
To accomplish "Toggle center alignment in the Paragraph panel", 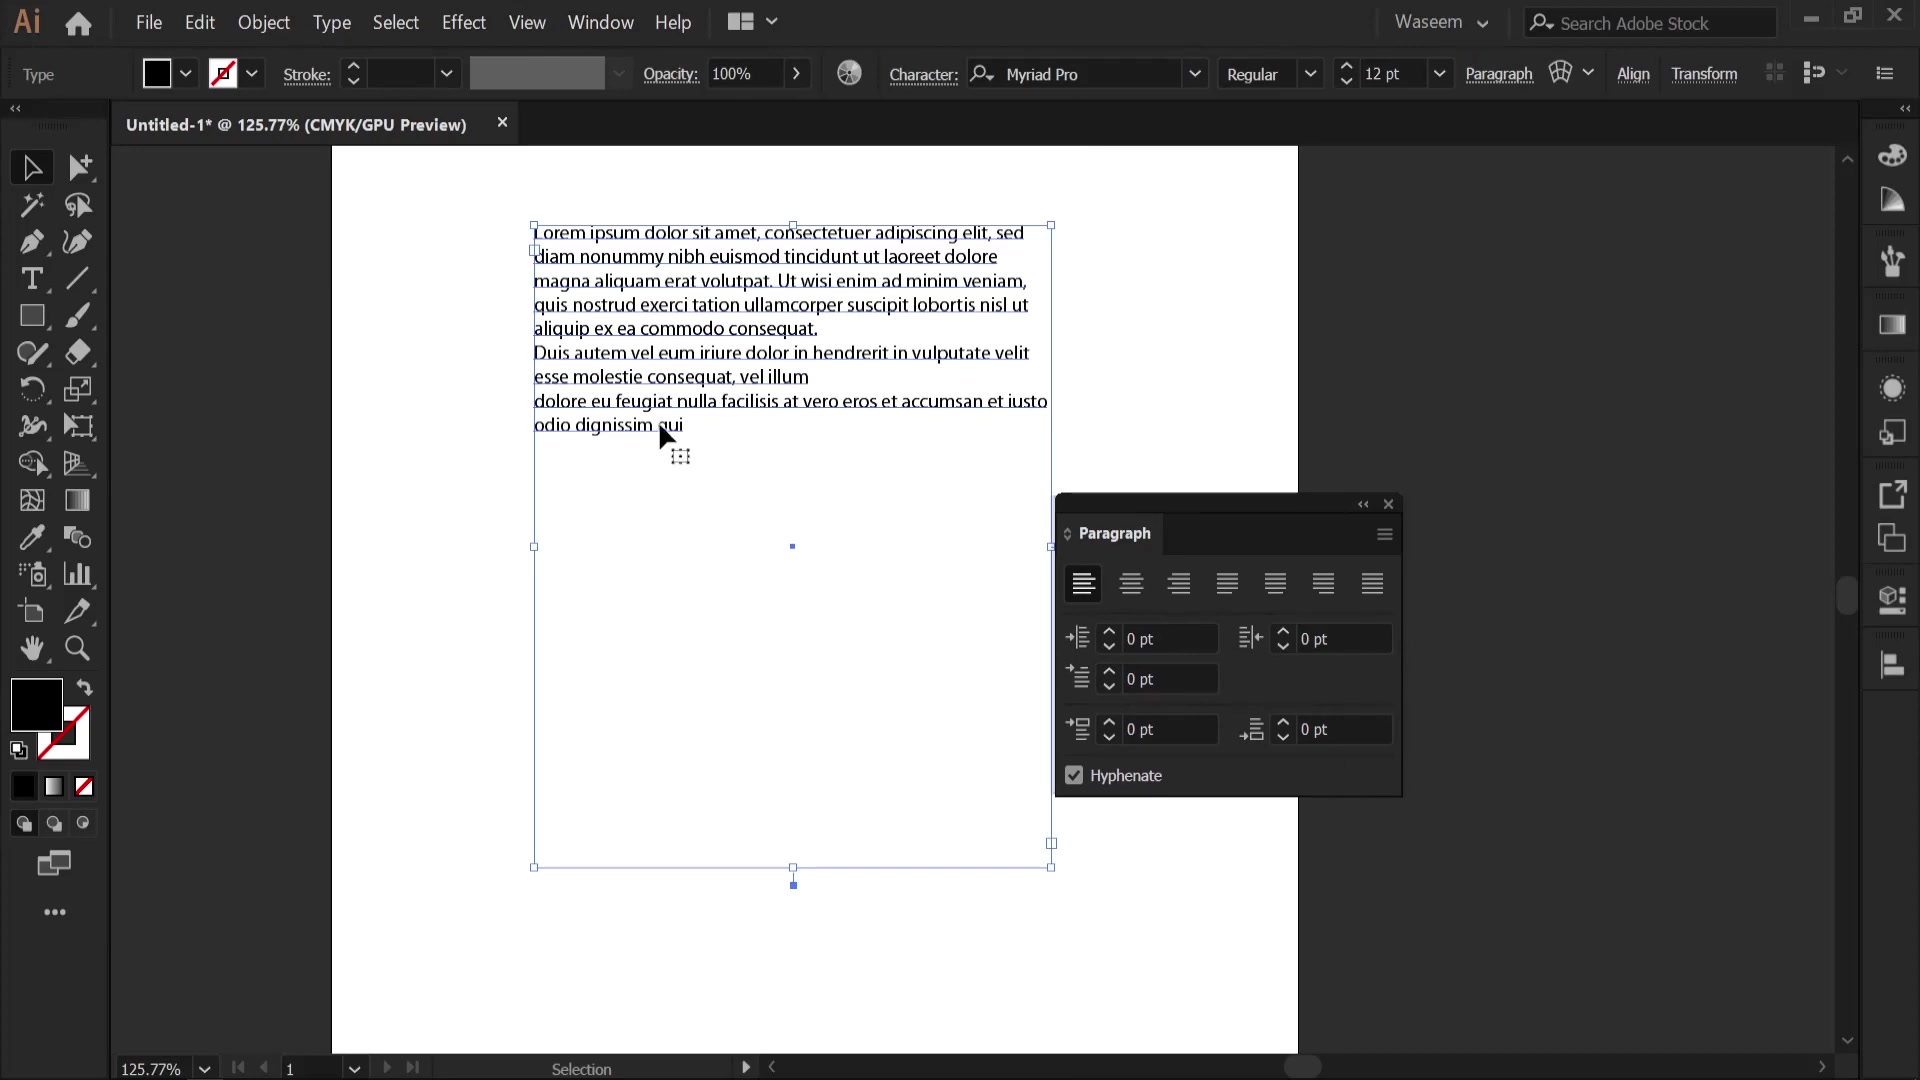I will coord(1131,584).
